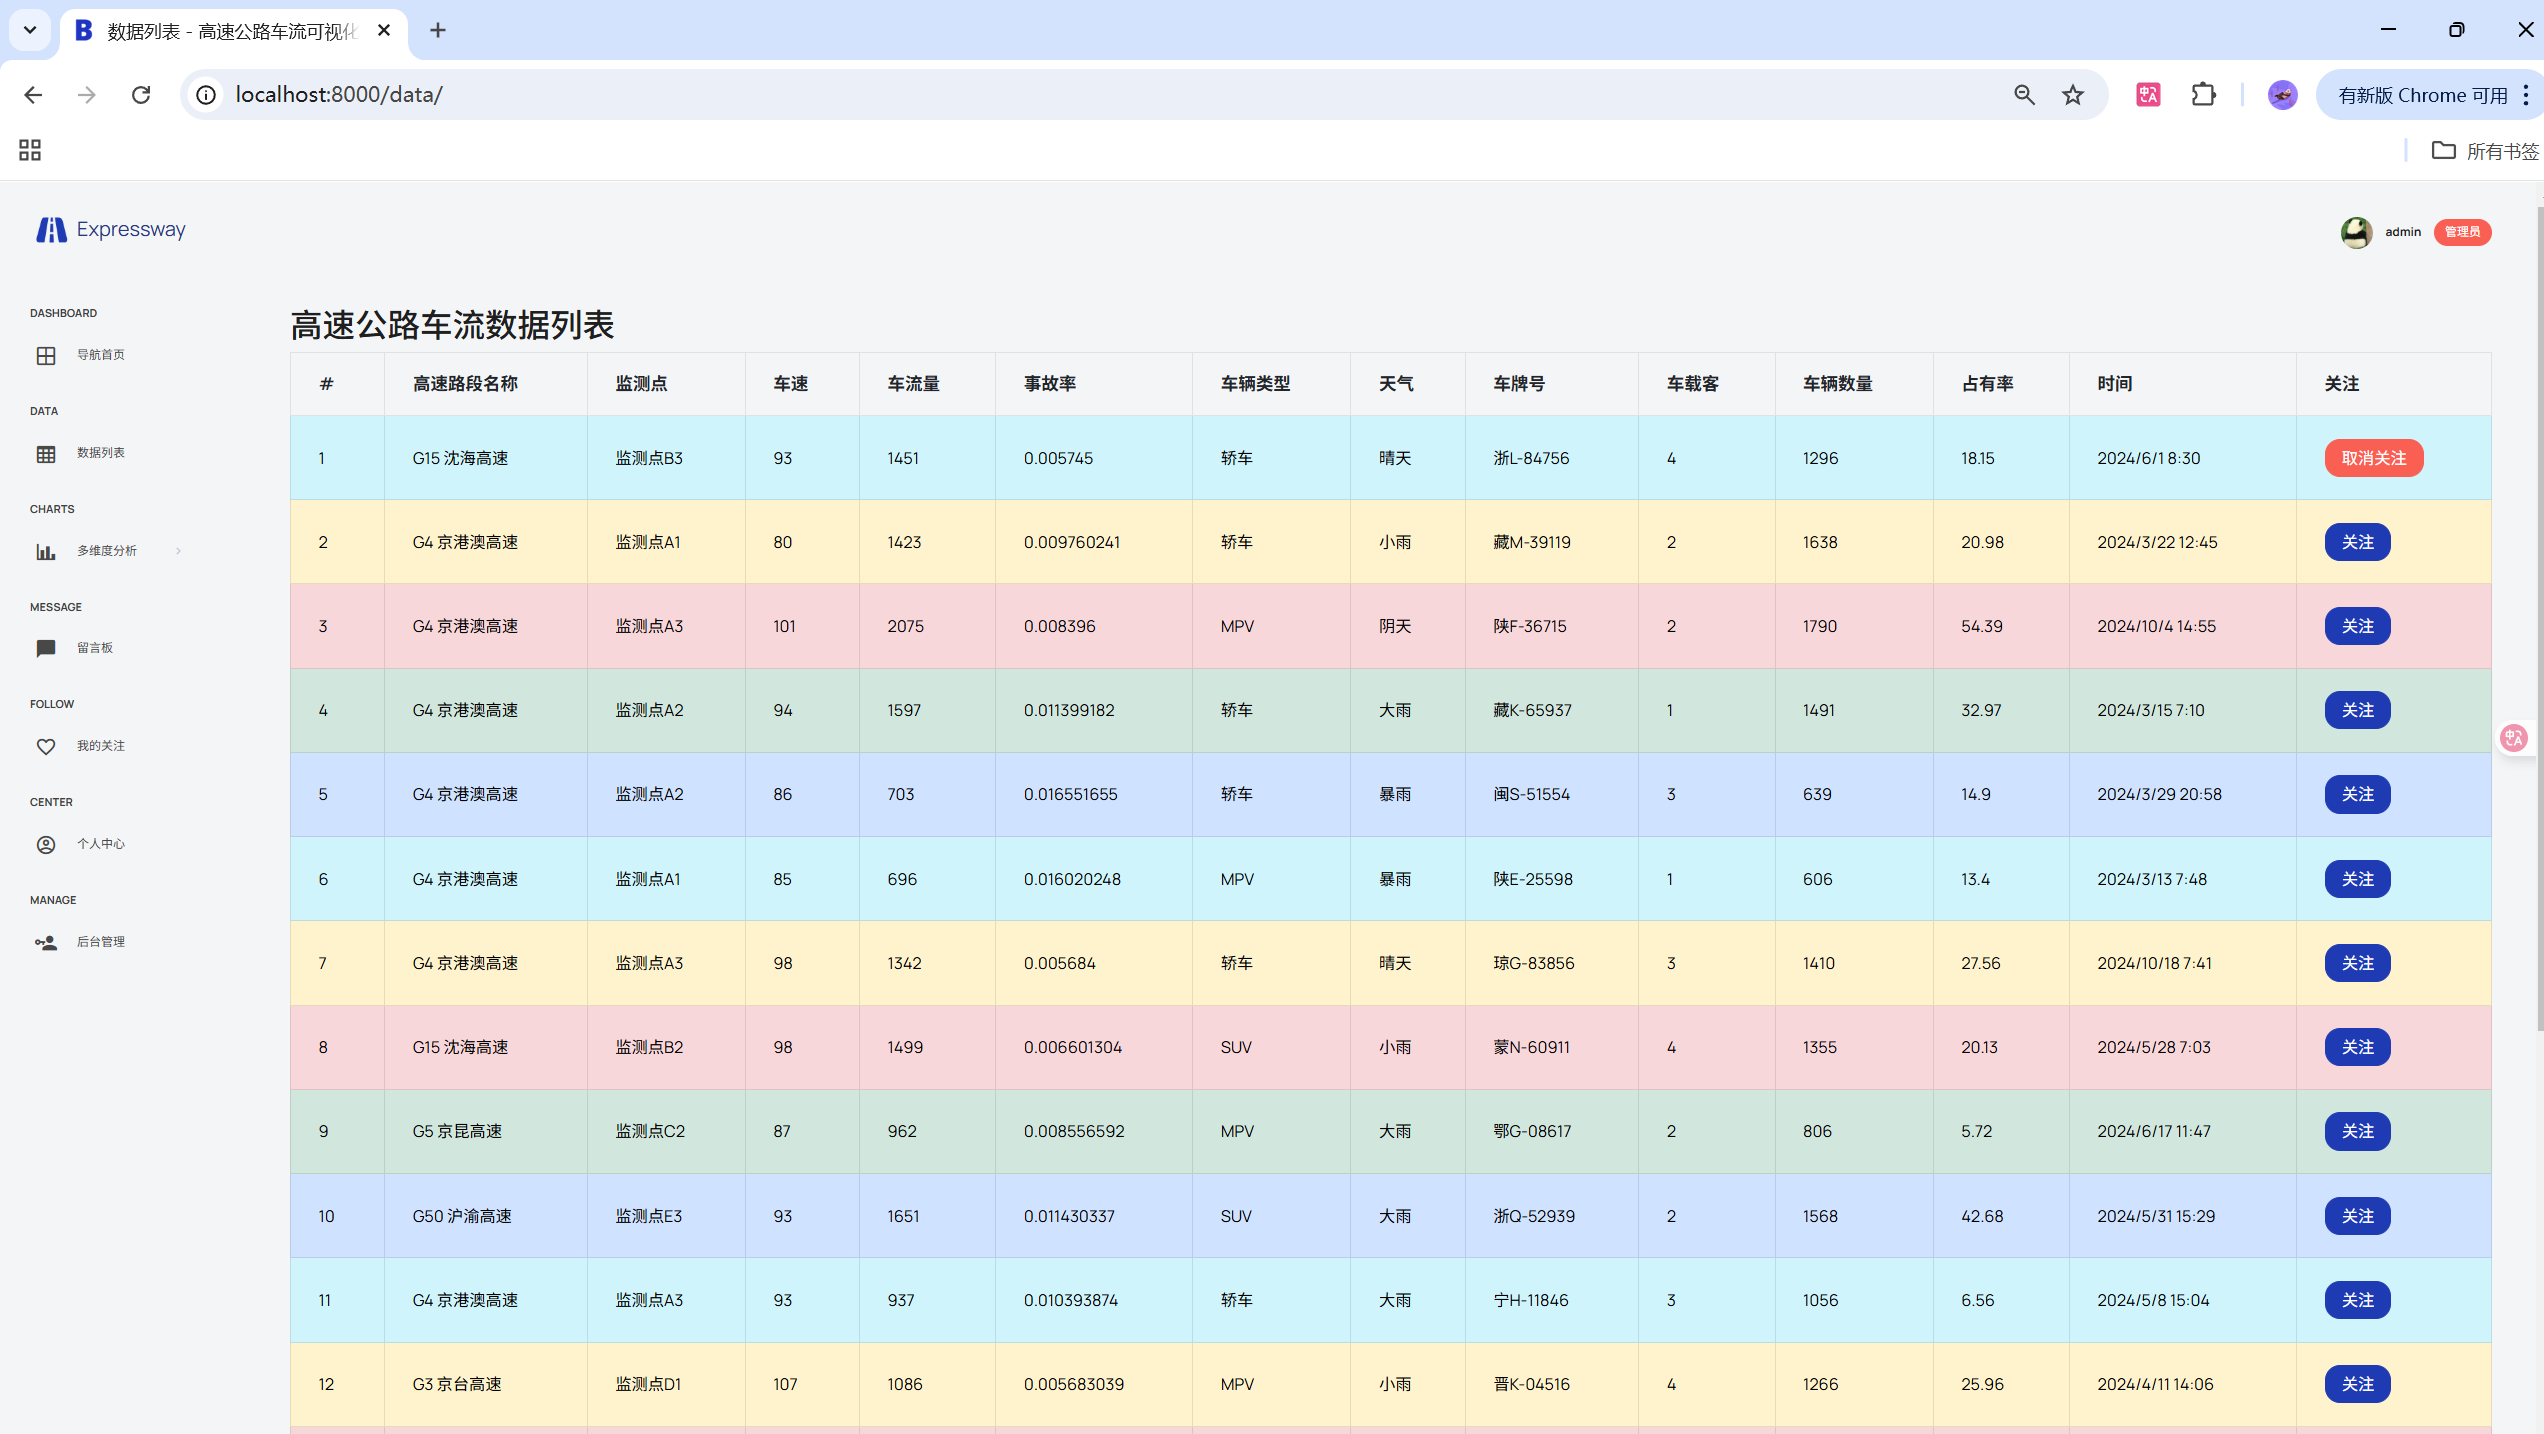
Task: Click the personal center user icon
Action: 46,845
